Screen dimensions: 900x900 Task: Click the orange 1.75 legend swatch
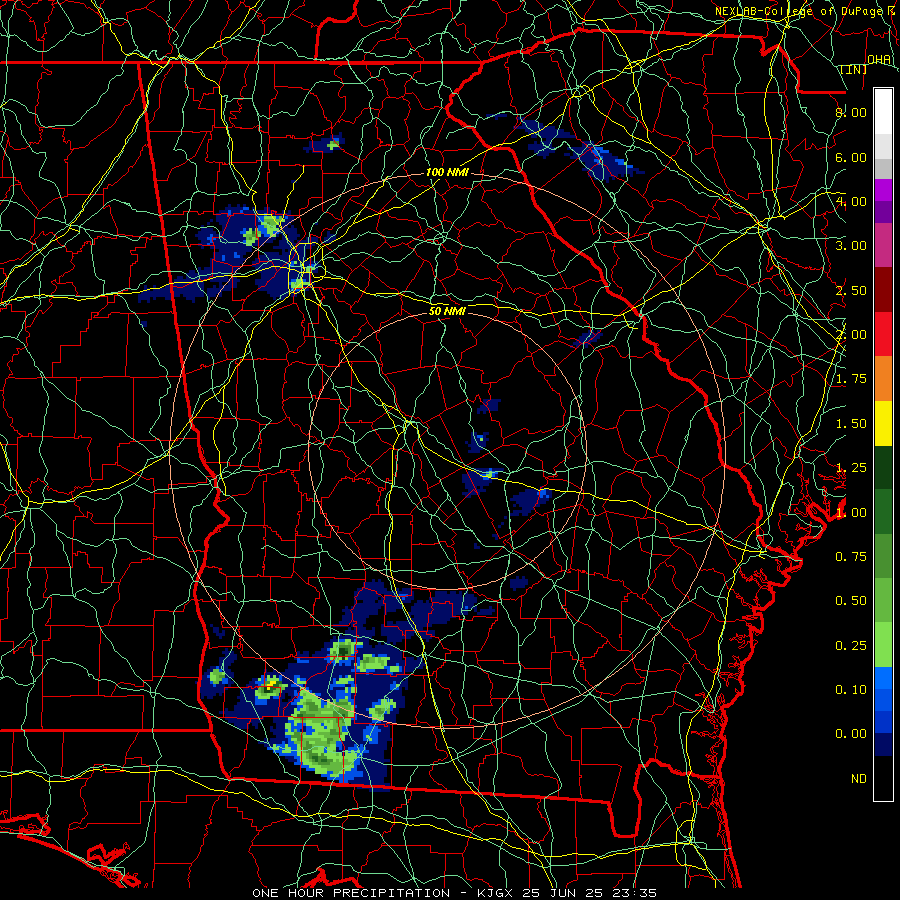pos(883,378)
